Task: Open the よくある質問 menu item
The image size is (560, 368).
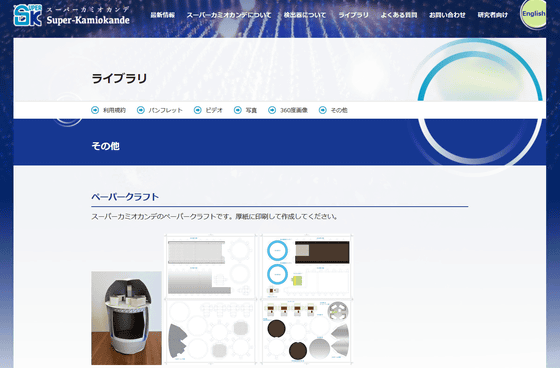Action: pos(399,15)
